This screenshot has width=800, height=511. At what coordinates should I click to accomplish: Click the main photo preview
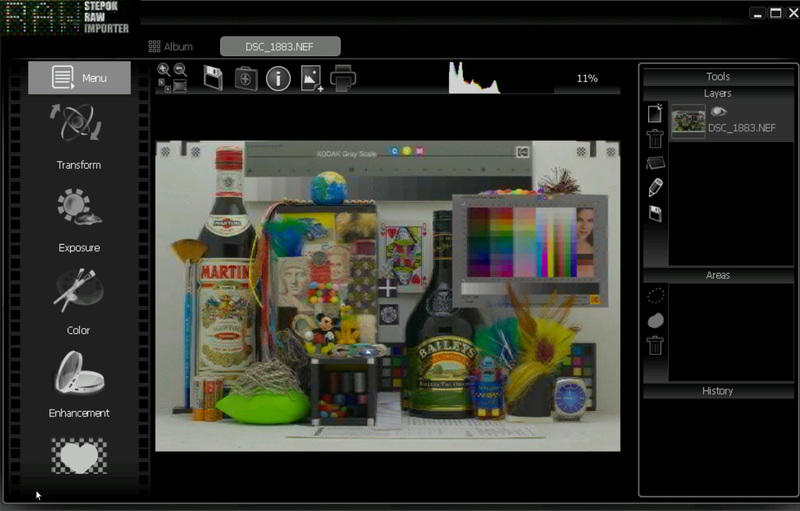click(388, 296)
